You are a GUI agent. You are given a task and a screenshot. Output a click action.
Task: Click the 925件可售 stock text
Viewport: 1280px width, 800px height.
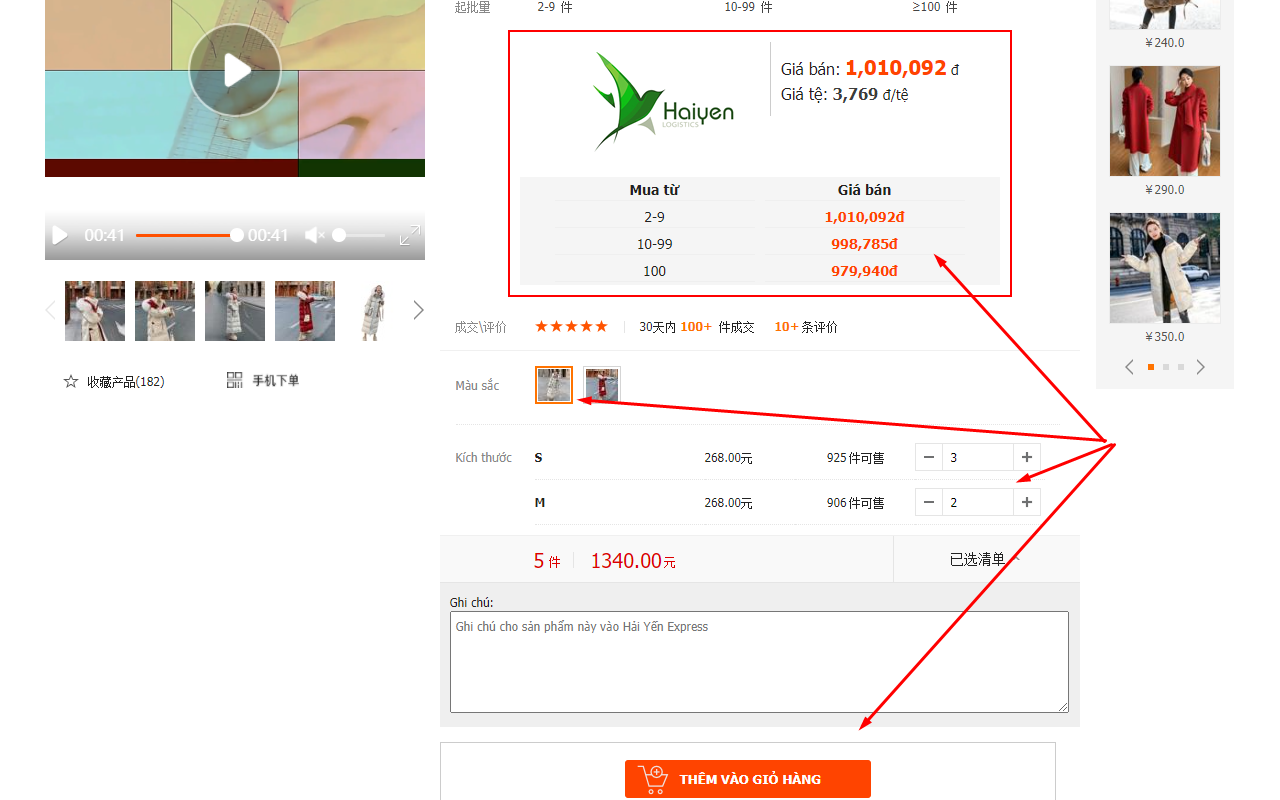click(856, 458)
